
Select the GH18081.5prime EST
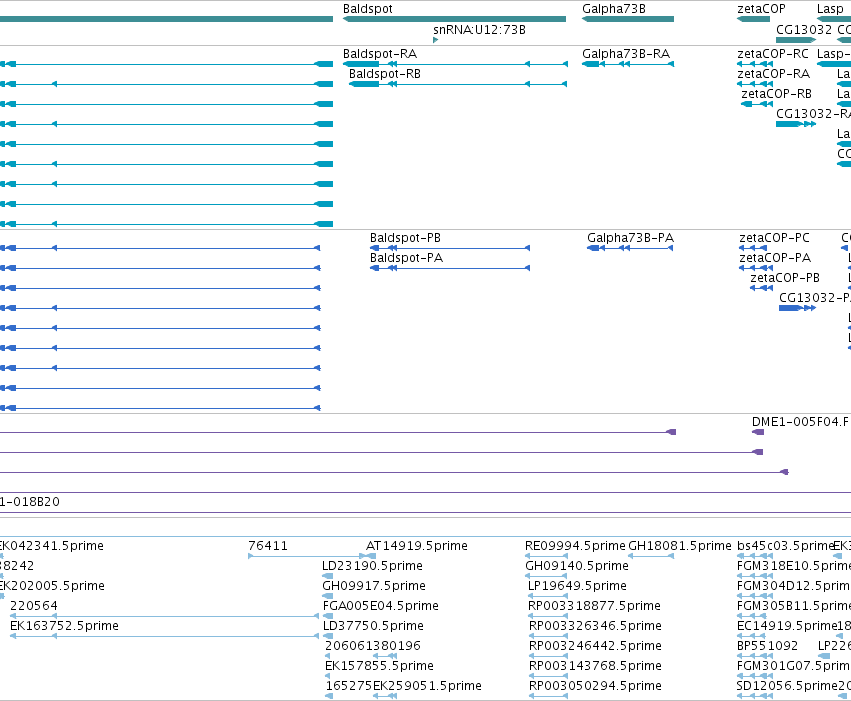click(651, 556)
